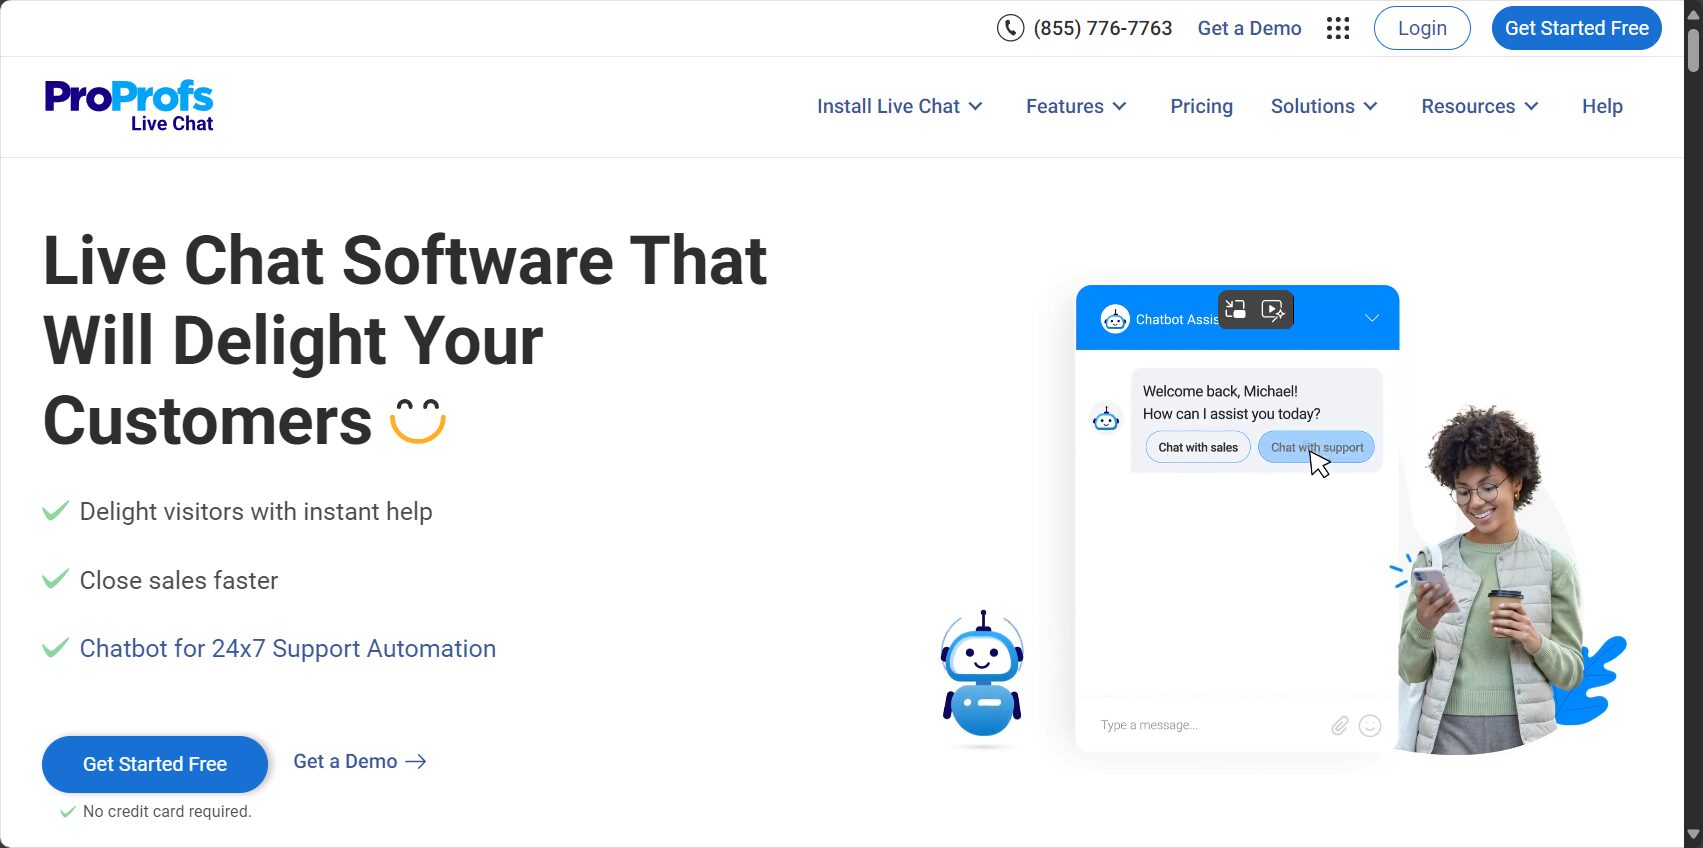The height and width of the screenshot is (848, 1703).
Task: Click the "Welcome back, Michael!" message text
Action: pyautogui.click(x=1220, y=391)
